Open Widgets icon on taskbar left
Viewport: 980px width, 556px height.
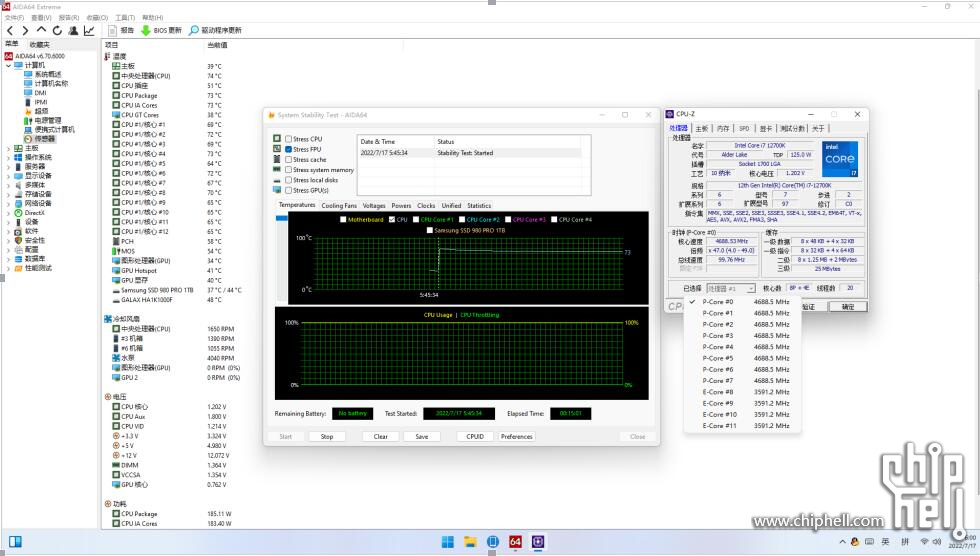coord(16,542)
